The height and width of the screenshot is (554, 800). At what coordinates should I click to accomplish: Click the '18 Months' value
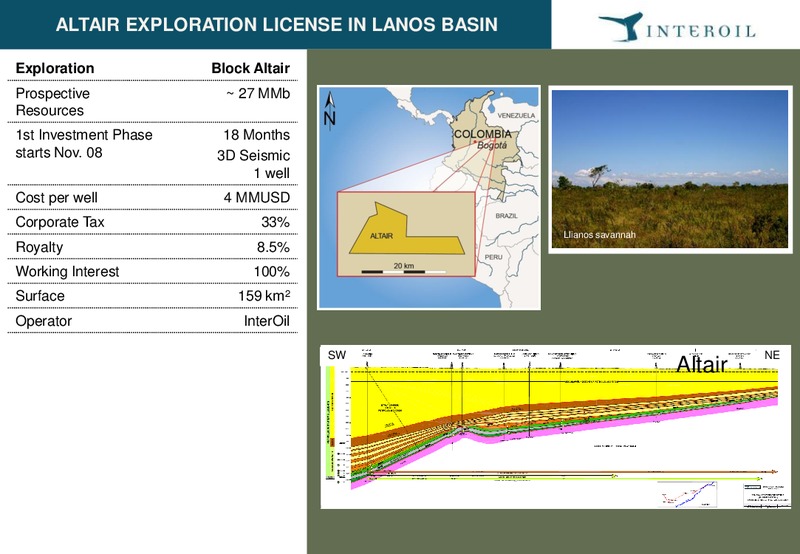pyautogui.click(x=257, y=135)
